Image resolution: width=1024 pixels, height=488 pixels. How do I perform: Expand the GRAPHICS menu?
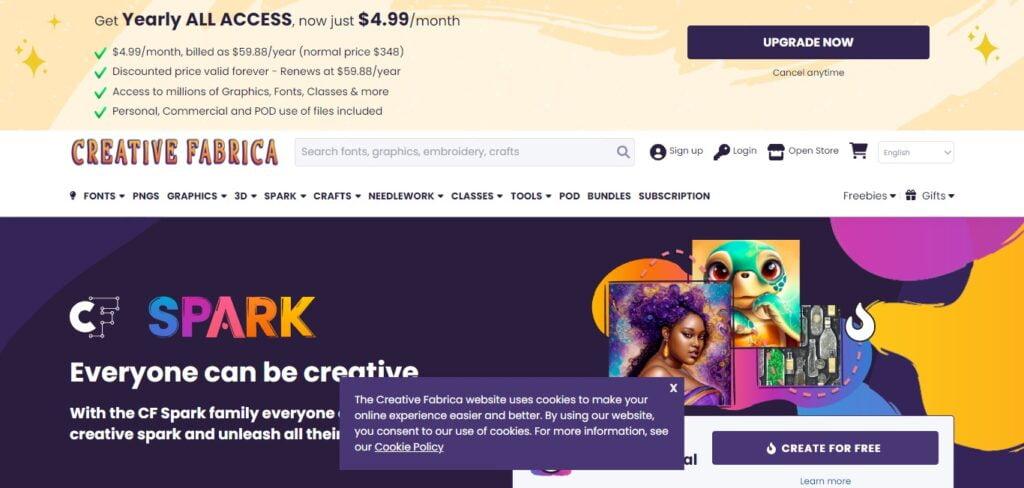(197, 196)
